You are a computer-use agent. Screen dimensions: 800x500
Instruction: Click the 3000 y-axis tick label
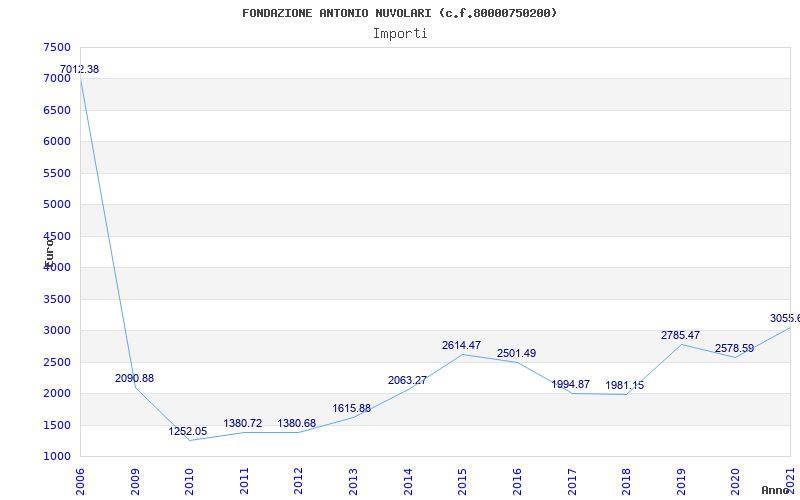(57, 331)
